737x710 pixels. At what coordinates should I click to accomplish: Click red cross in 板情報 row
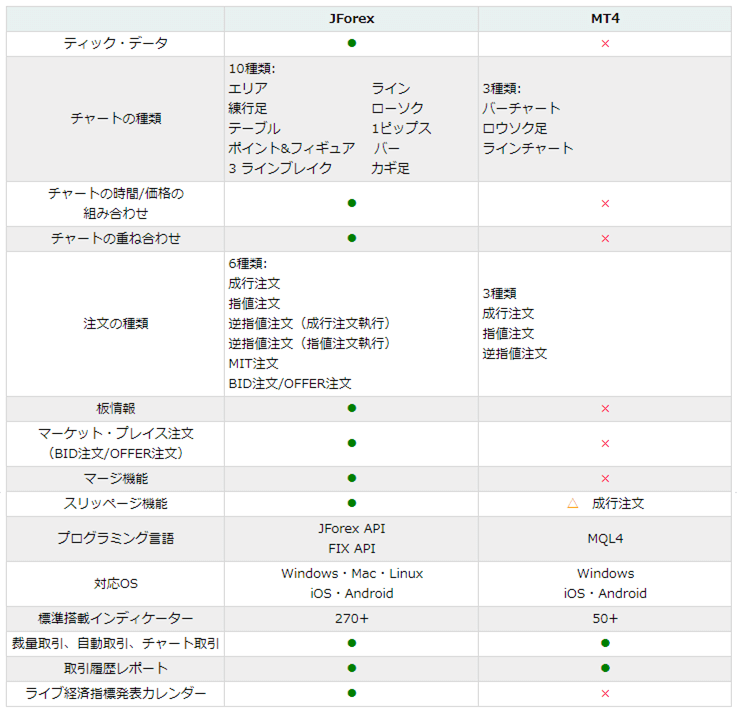pos(605,408)
